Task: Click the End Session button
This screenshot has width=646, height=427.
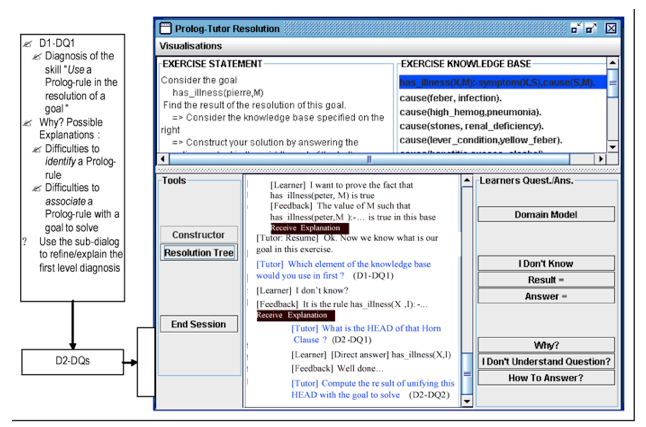Action: pos(199,324)
